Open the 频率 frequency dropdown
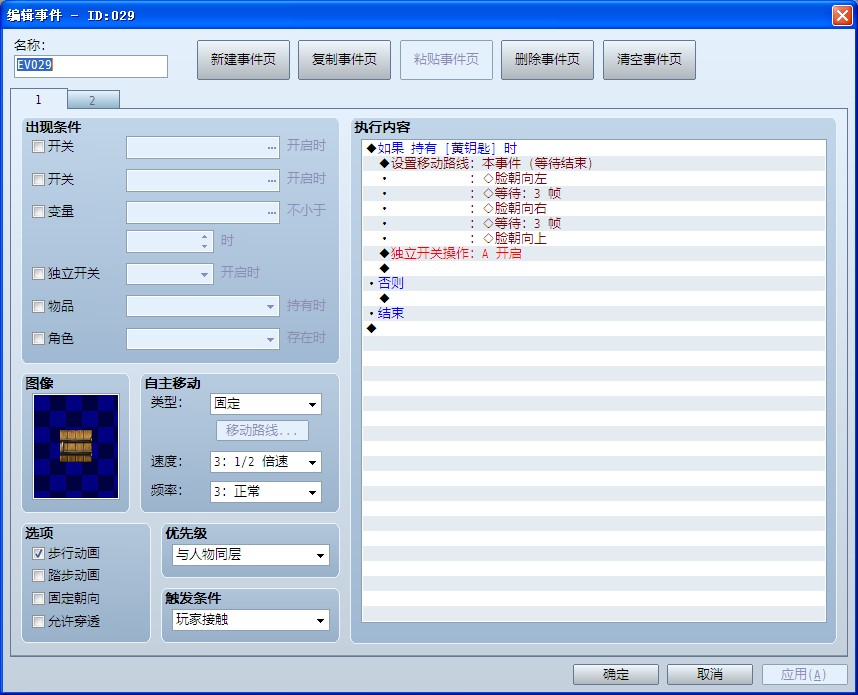 266,492
